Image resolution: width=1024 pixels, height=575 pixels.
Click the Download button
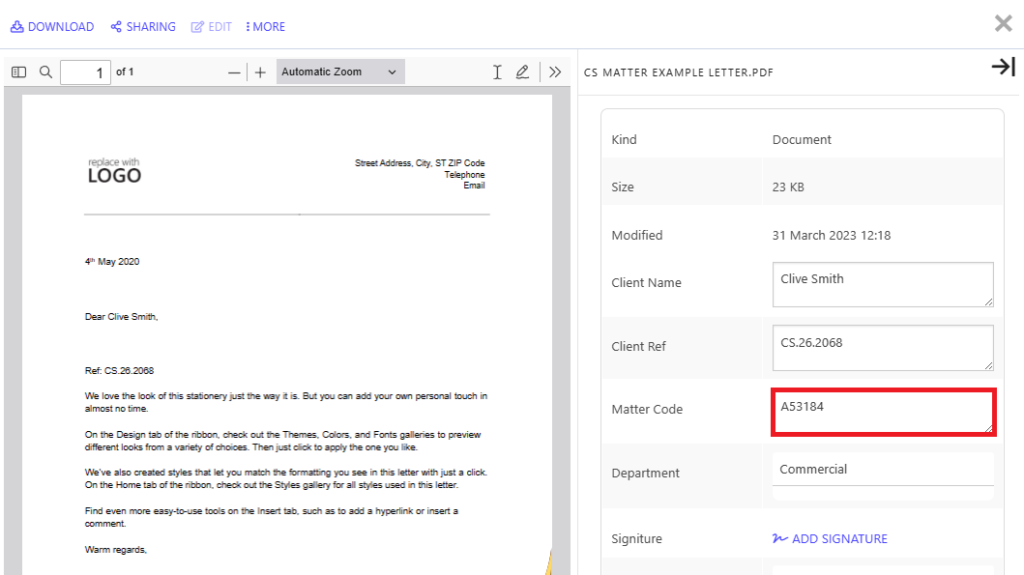click(x=52, y=27)
